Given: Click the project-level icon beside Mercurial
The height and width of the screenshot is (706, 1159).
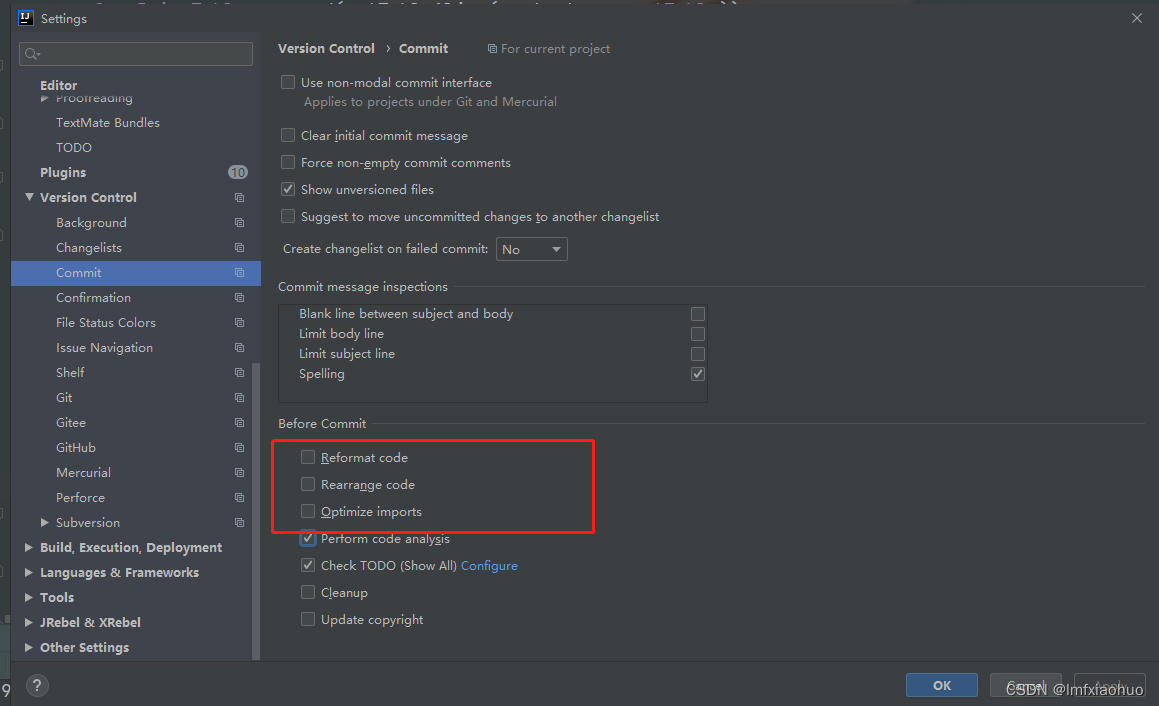Looking at the screenshot, I should click(x=239, y=473).
